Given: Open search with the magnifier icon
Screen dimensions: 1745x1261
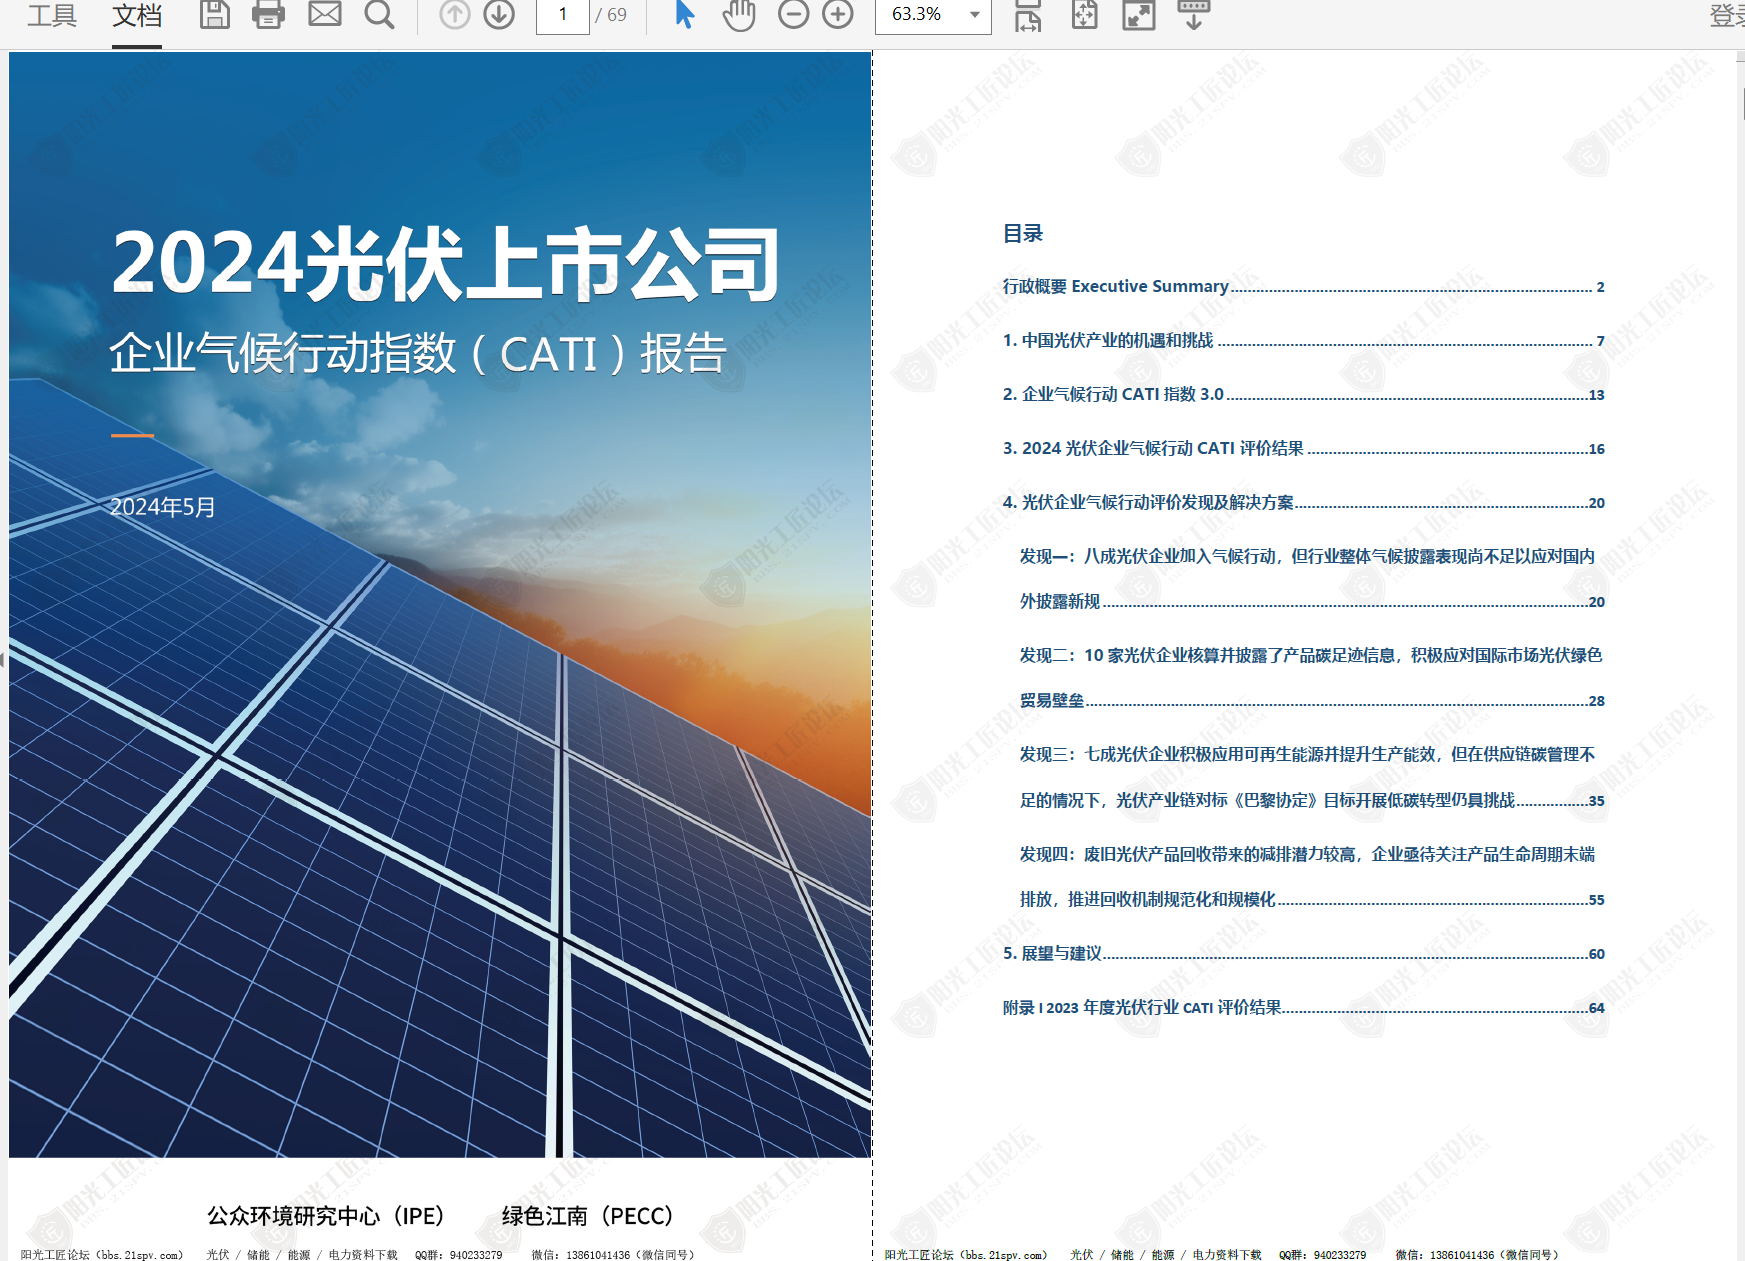Looking at the screenshot, I should click(380, 14).
